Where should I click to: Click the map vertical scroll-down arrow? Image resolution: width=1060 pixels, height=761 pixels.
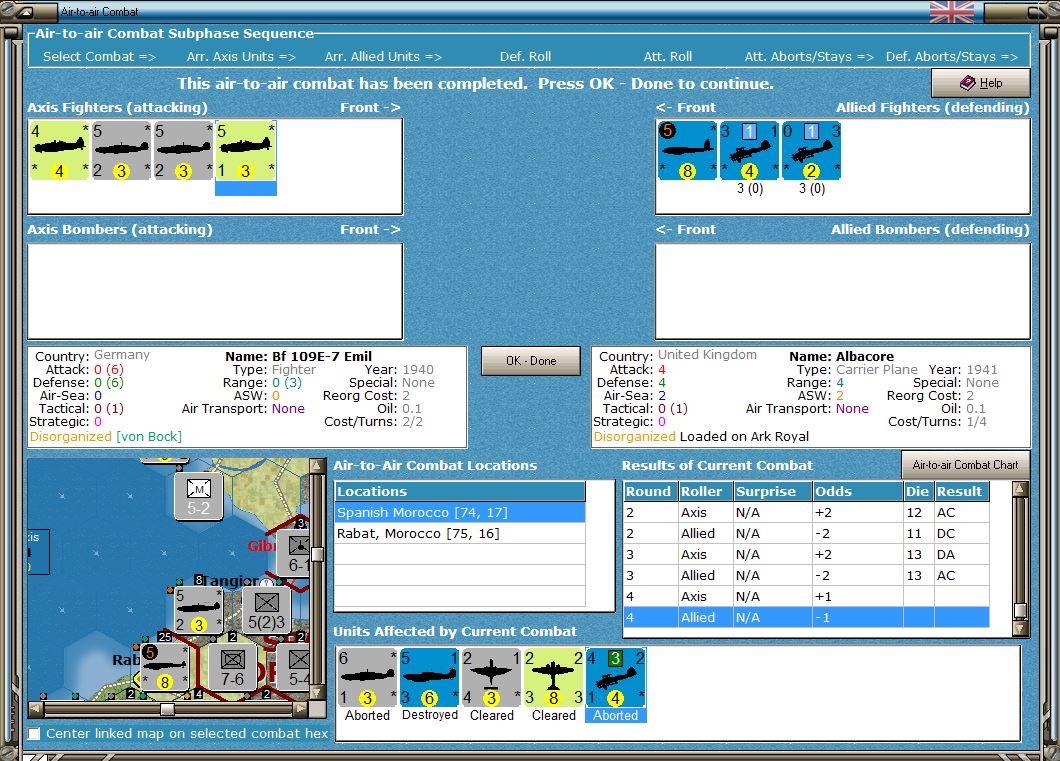[x=316, y=693]
